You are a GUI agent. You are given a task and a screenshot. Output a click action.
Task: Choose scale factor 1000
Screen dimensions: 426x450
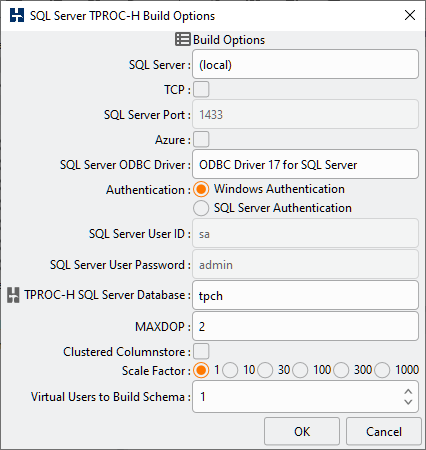click(x=382, y=370)
